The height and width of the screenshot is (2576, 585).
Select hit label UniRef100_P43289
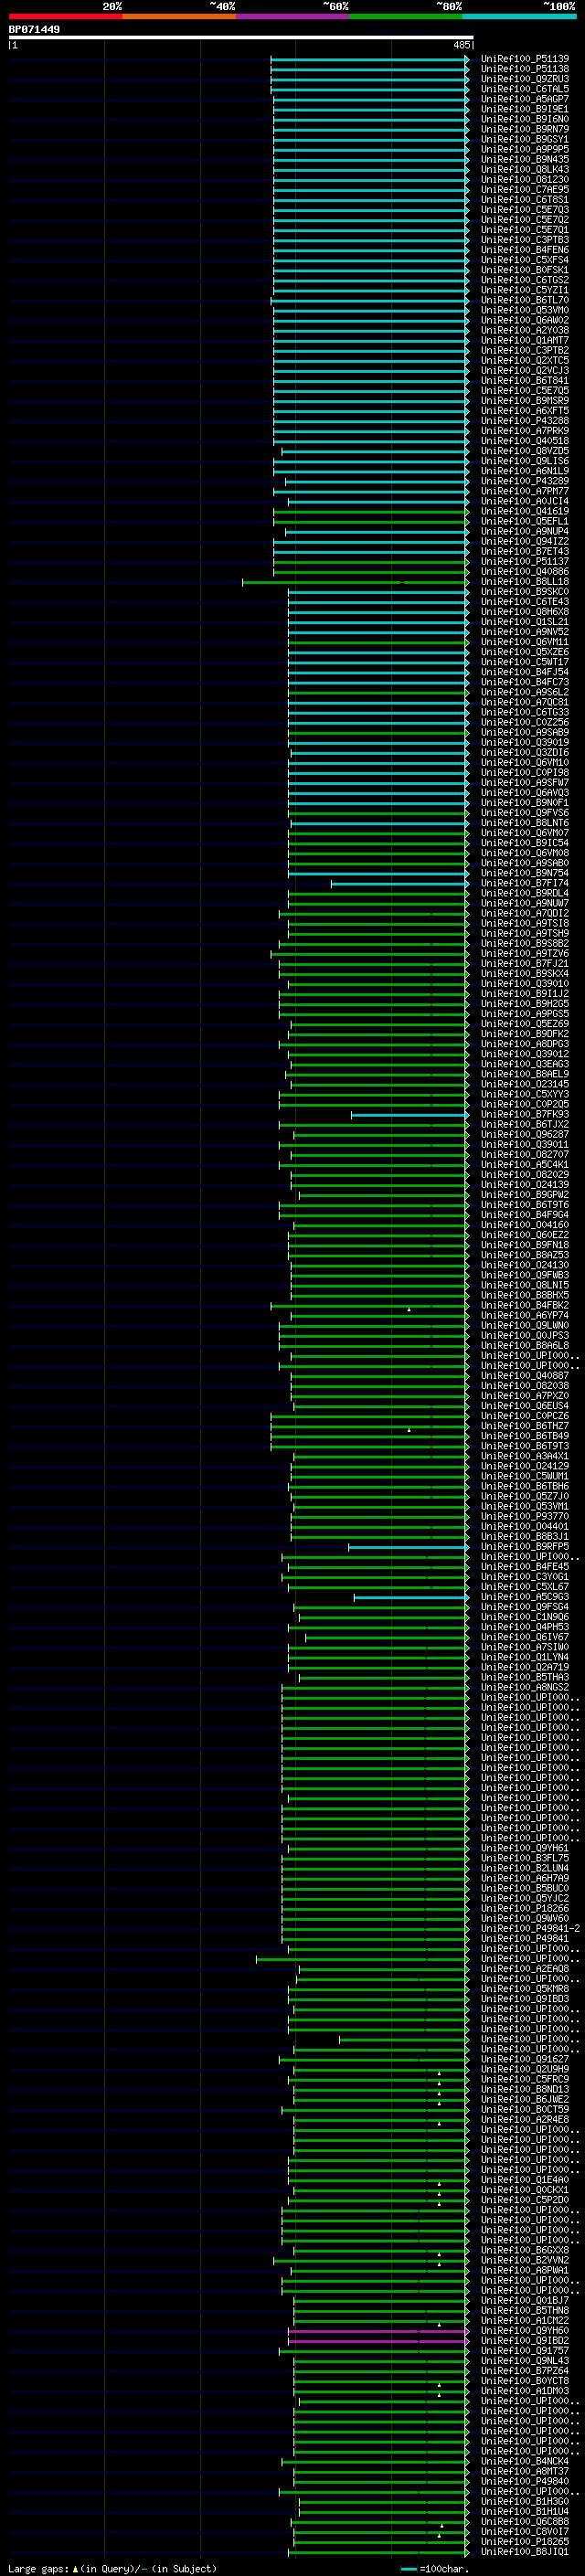pyautogui.click(x=525, y=481)
